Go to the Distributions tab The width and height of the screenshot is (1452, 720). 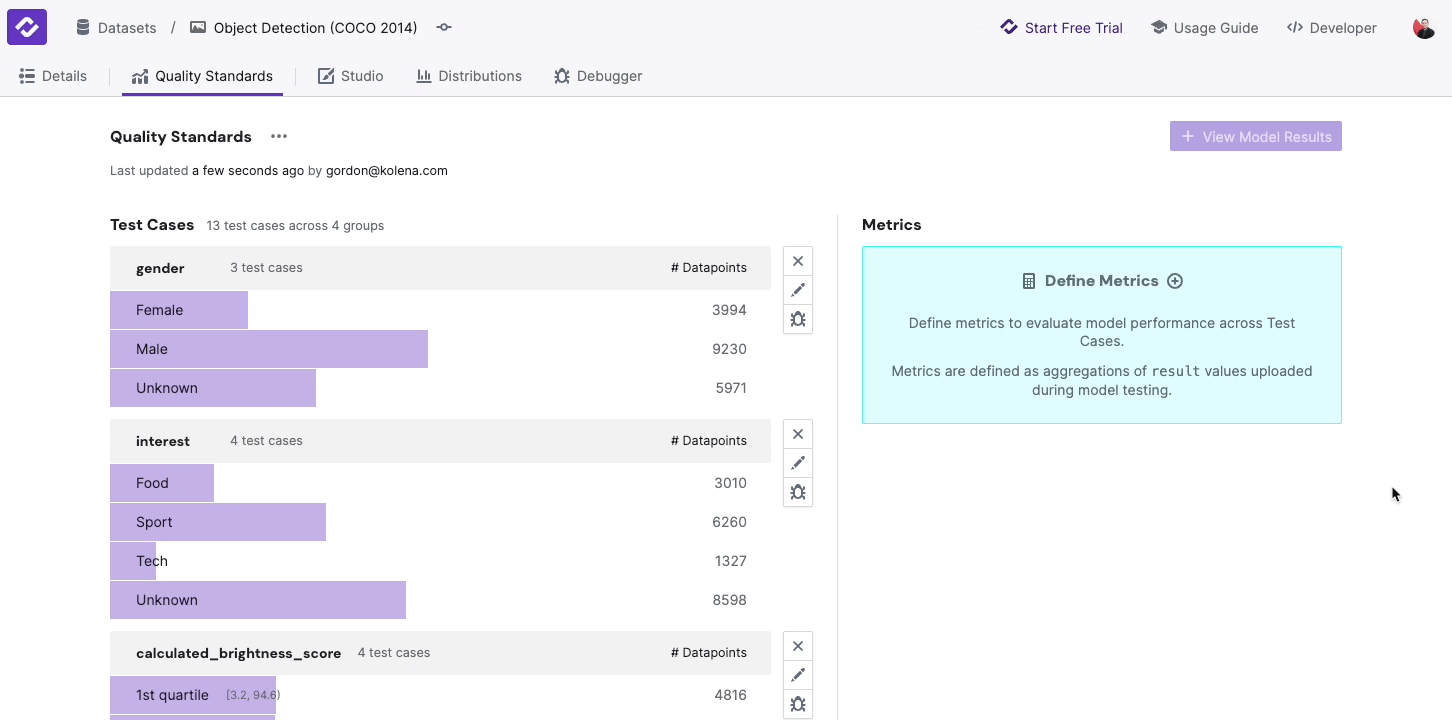pyautogui.click(x=469, y=76)
